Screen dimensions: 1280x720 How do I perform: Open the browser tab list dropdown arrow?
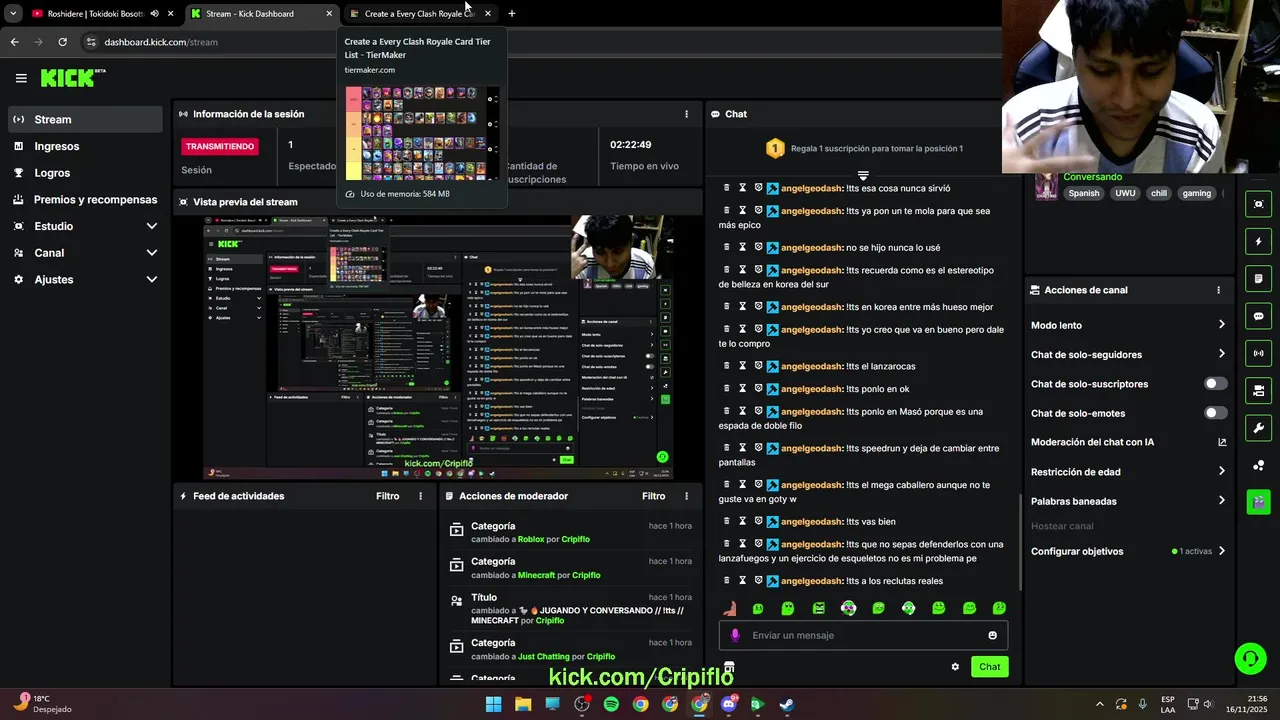[x=13, y=14]
